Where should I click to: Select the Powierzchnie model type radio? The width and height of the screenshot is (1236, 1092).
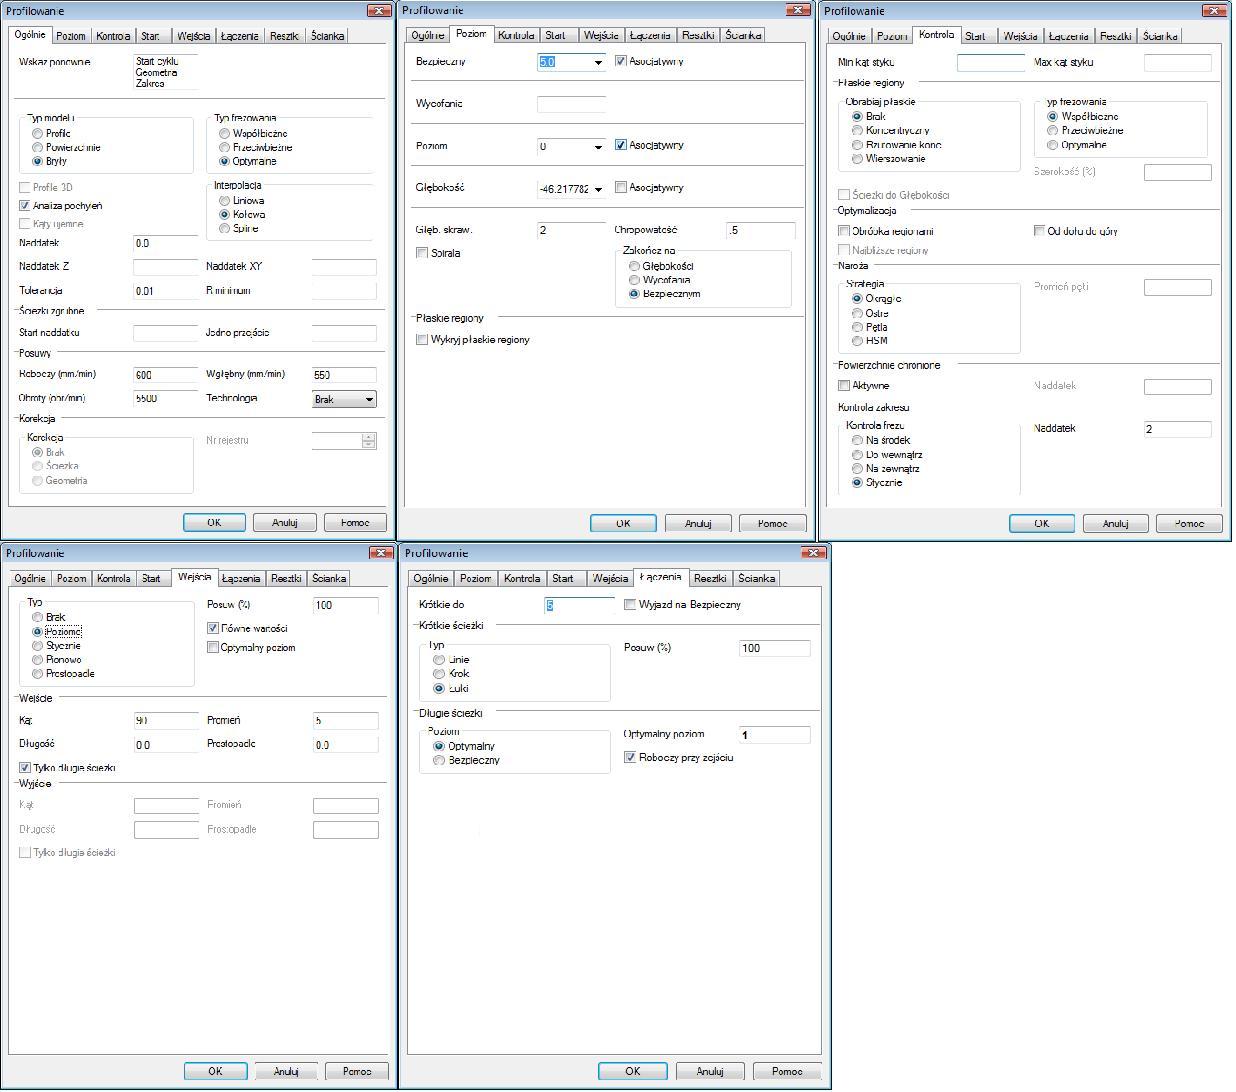click(38, 147)
